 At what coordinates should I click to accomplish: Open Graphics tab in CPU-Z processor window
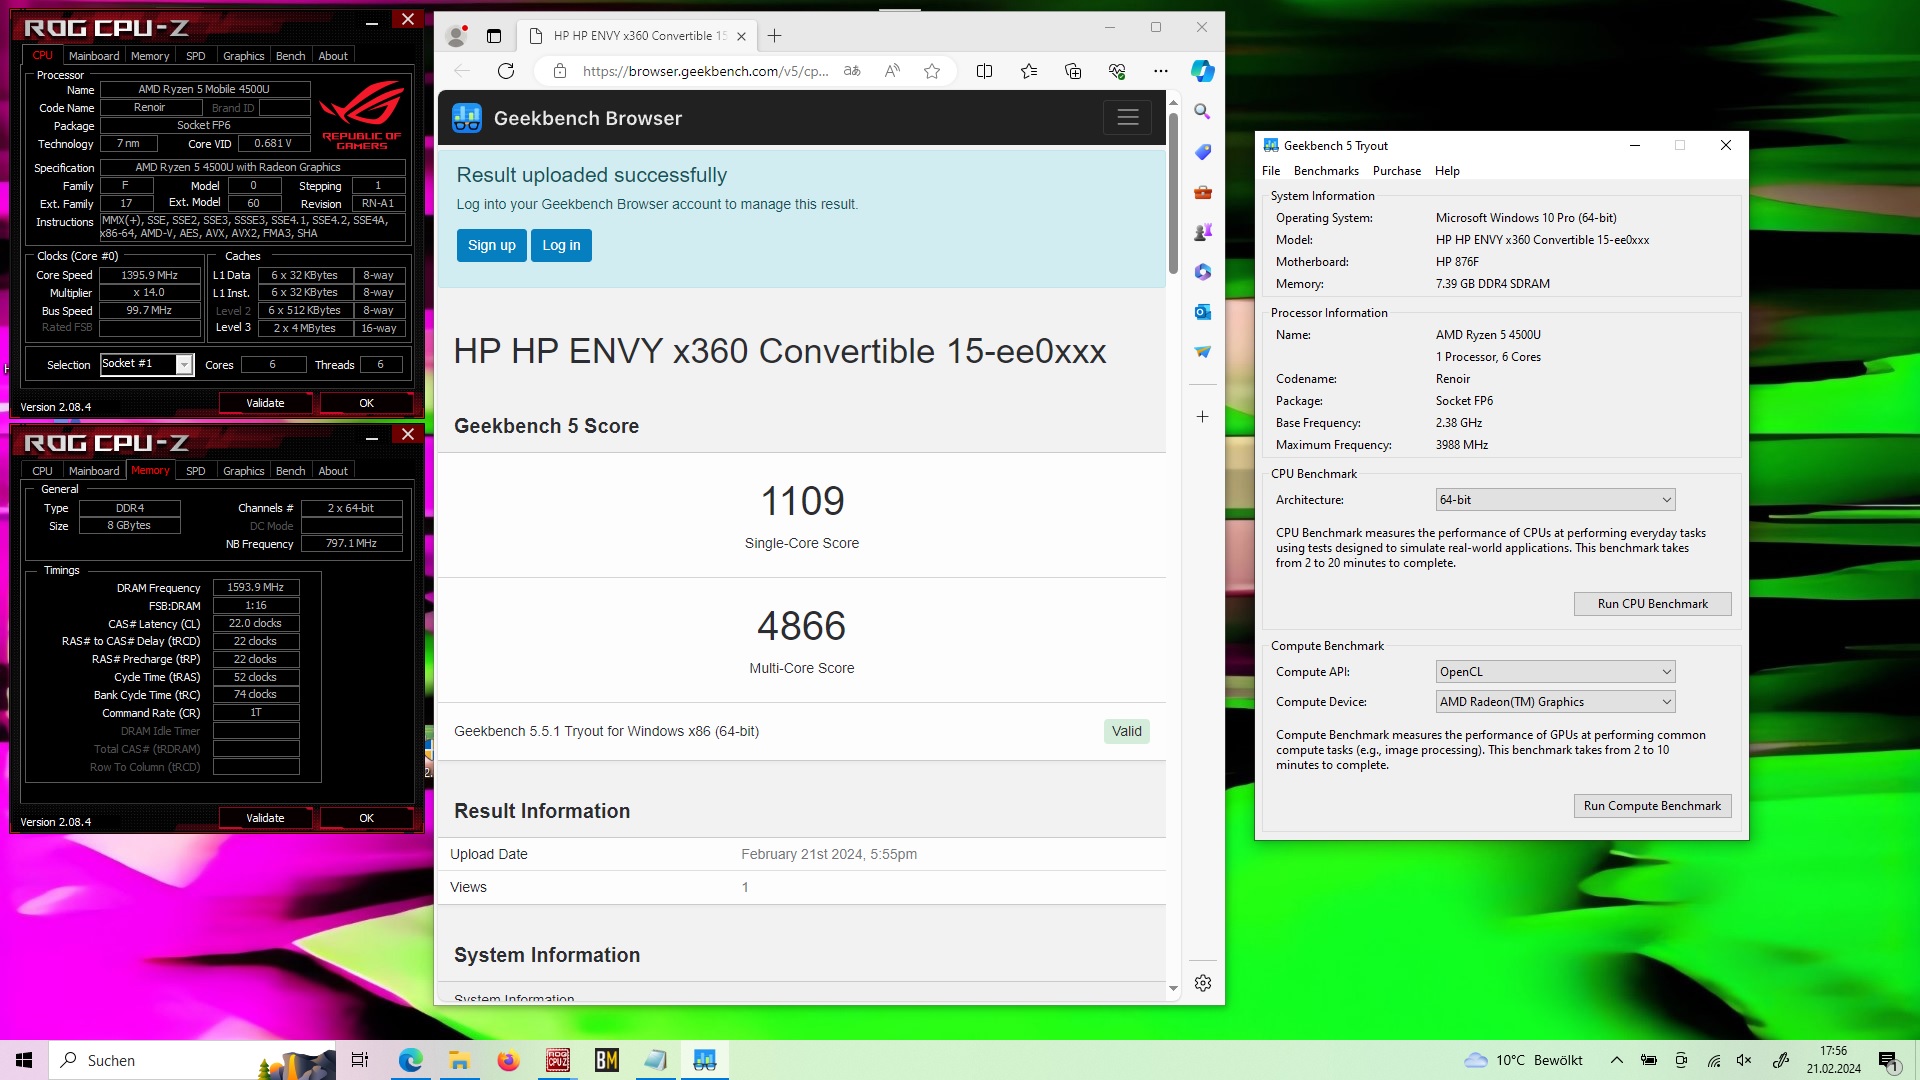click(243, 56)
